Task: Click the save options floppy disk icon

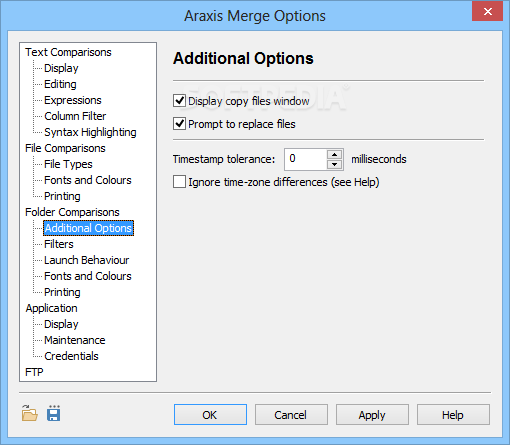Action: pyautogui.click(x=54, y=413)
